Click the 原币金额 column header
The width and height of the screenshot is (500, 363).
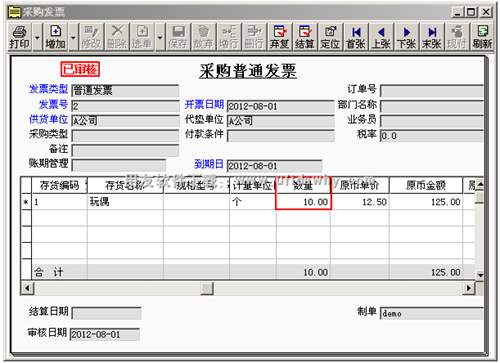tap(426, 185)
